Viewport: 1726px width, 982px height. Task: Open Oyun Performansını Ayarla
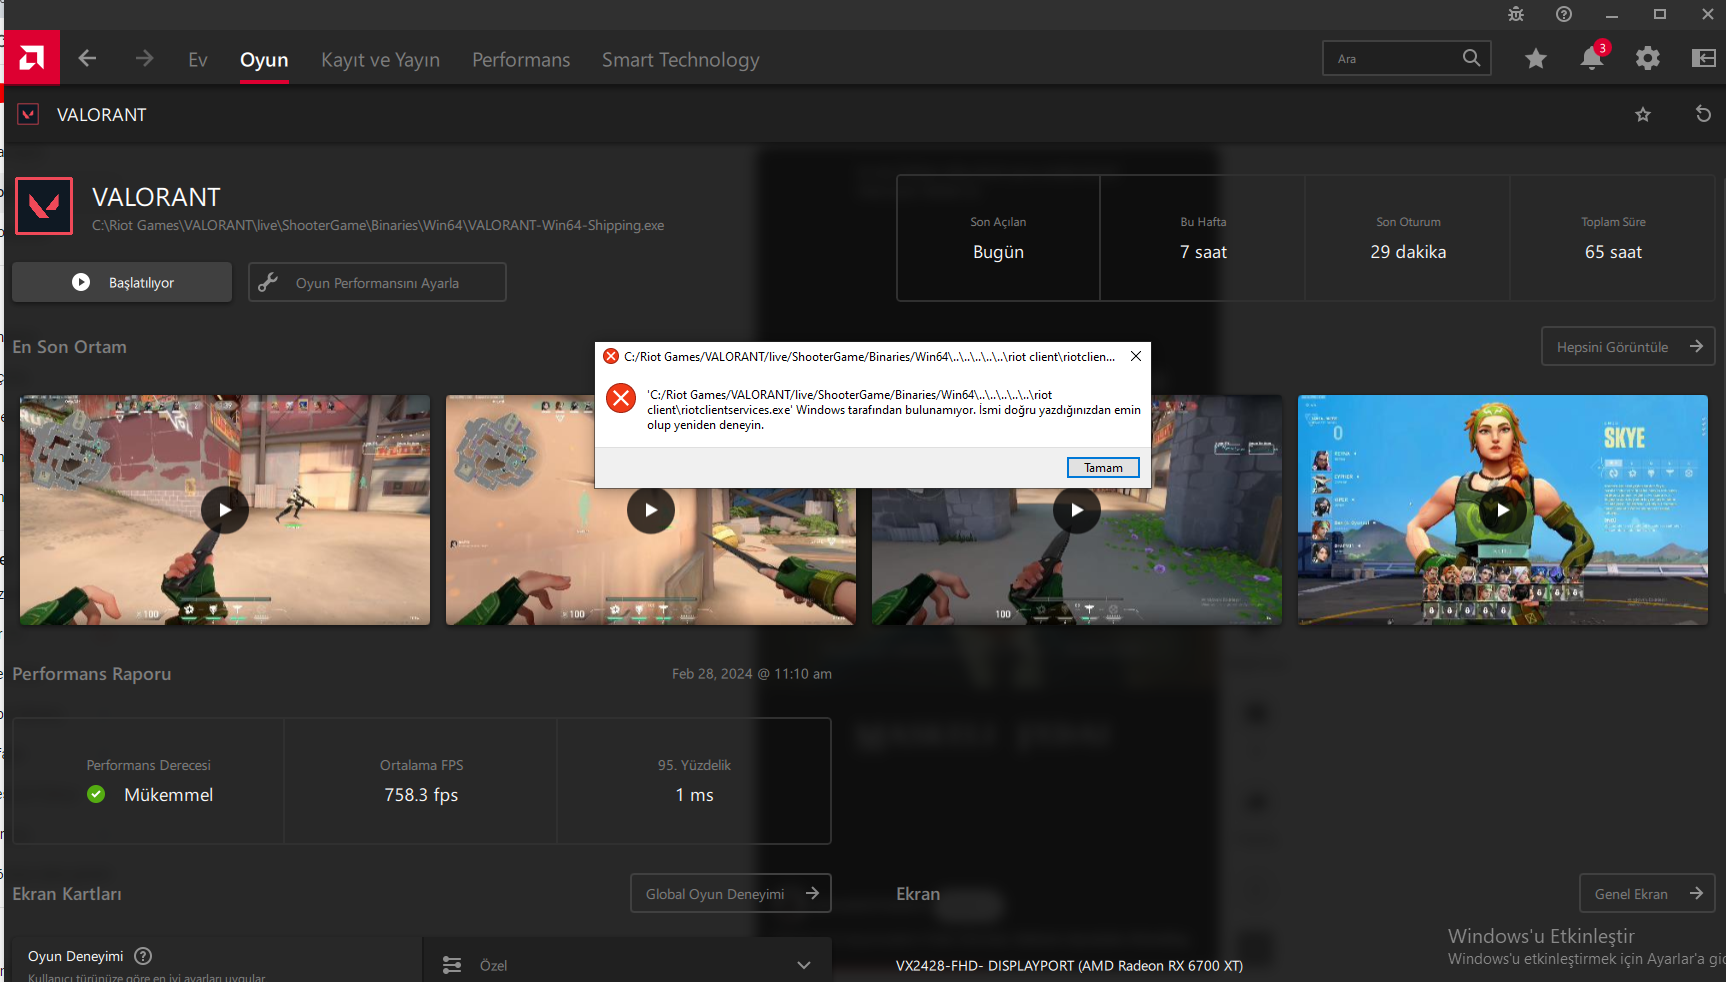click(377, 282)
